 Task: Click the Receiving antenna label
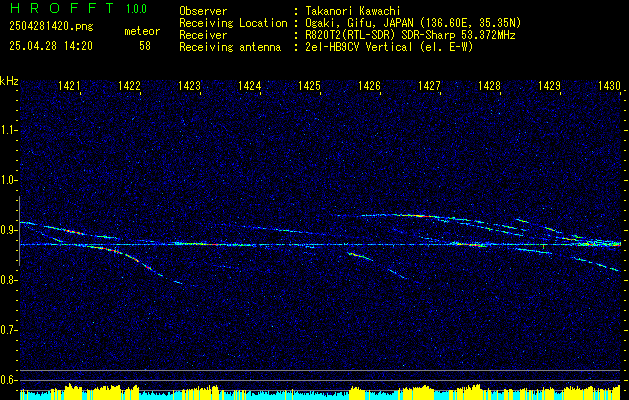[230, 47]
